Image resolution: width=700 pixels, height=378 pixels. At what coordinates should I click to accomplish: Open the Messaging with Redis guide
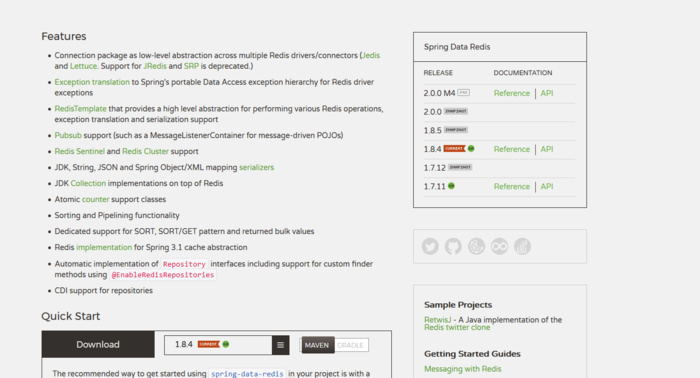point(462,369)
